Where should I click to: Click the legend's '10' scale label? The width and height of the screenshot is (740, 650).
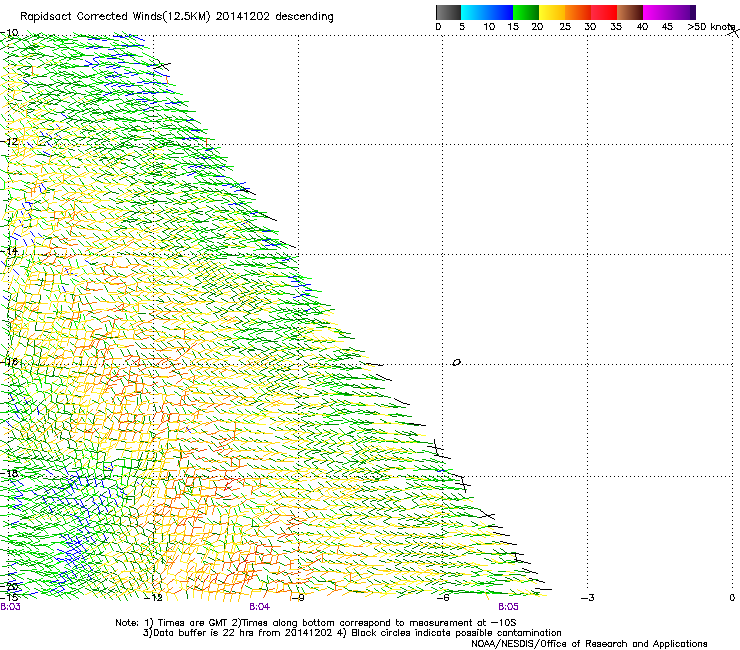tap(489, 27)
